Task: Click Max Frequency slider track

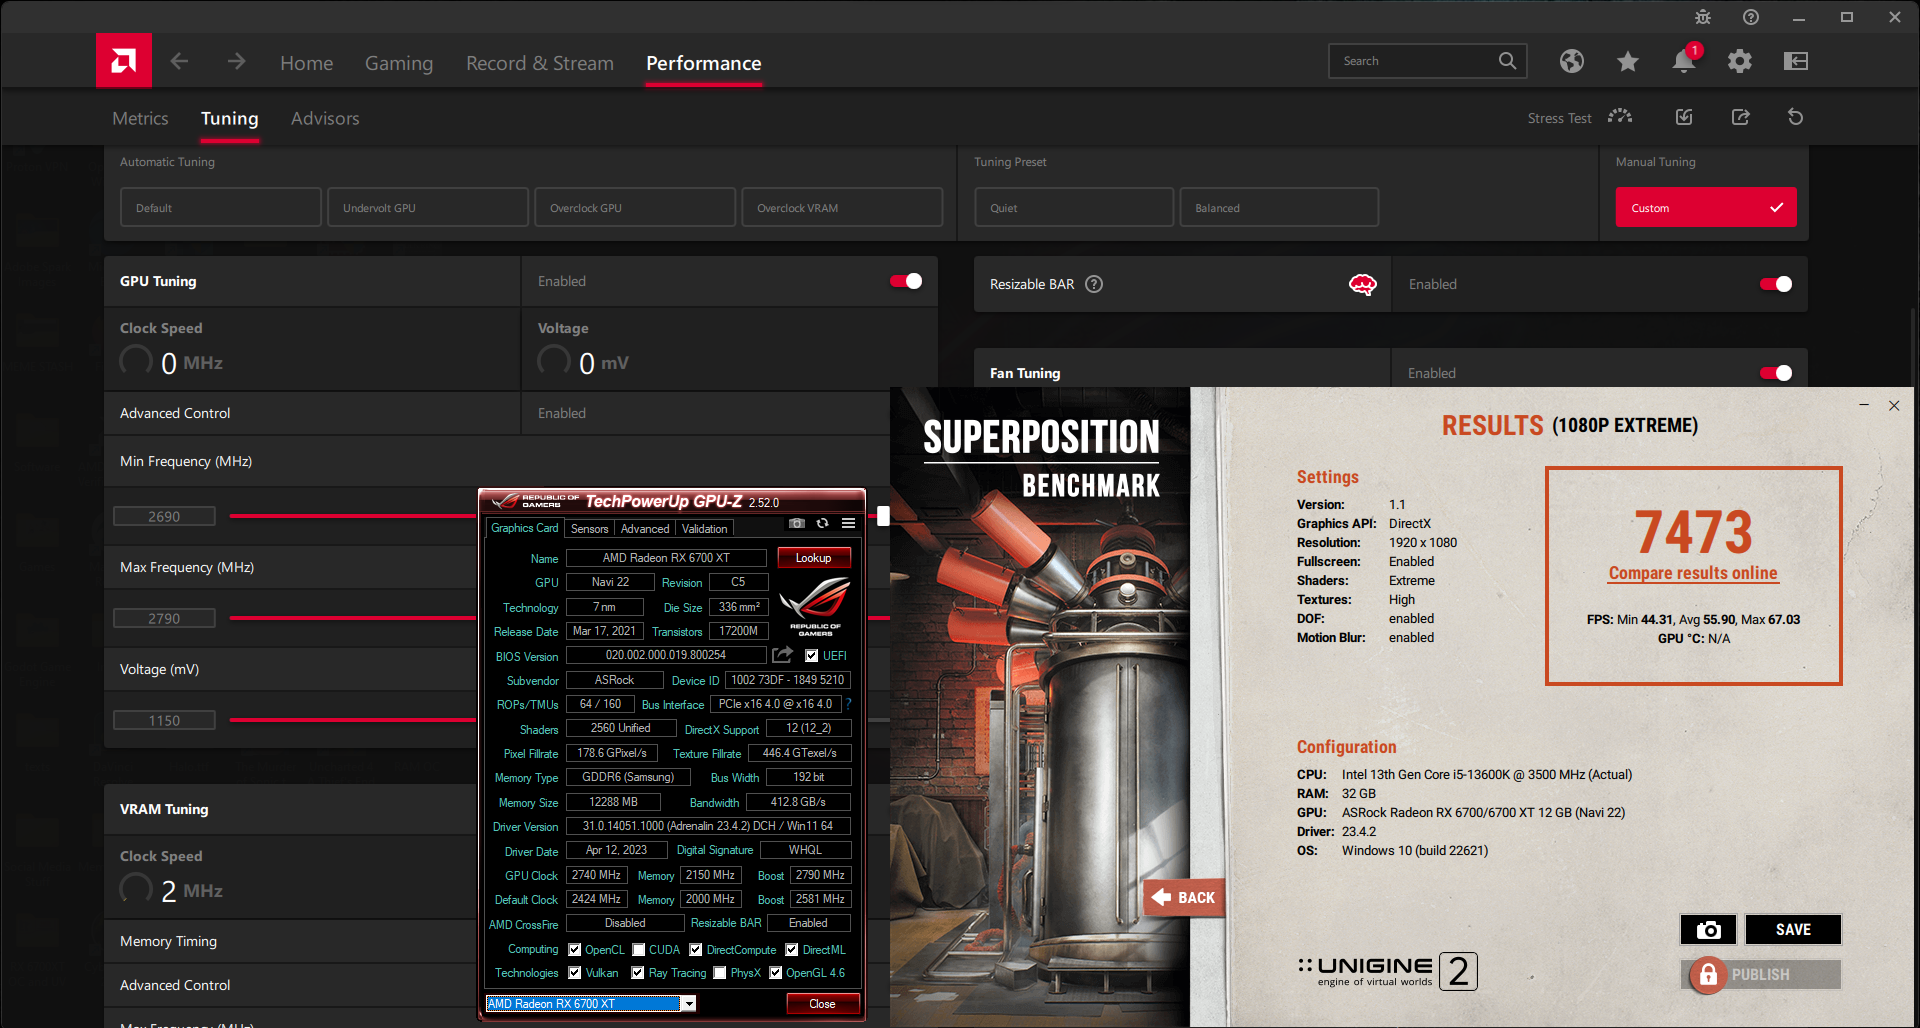Action: [x=353, y=618]
